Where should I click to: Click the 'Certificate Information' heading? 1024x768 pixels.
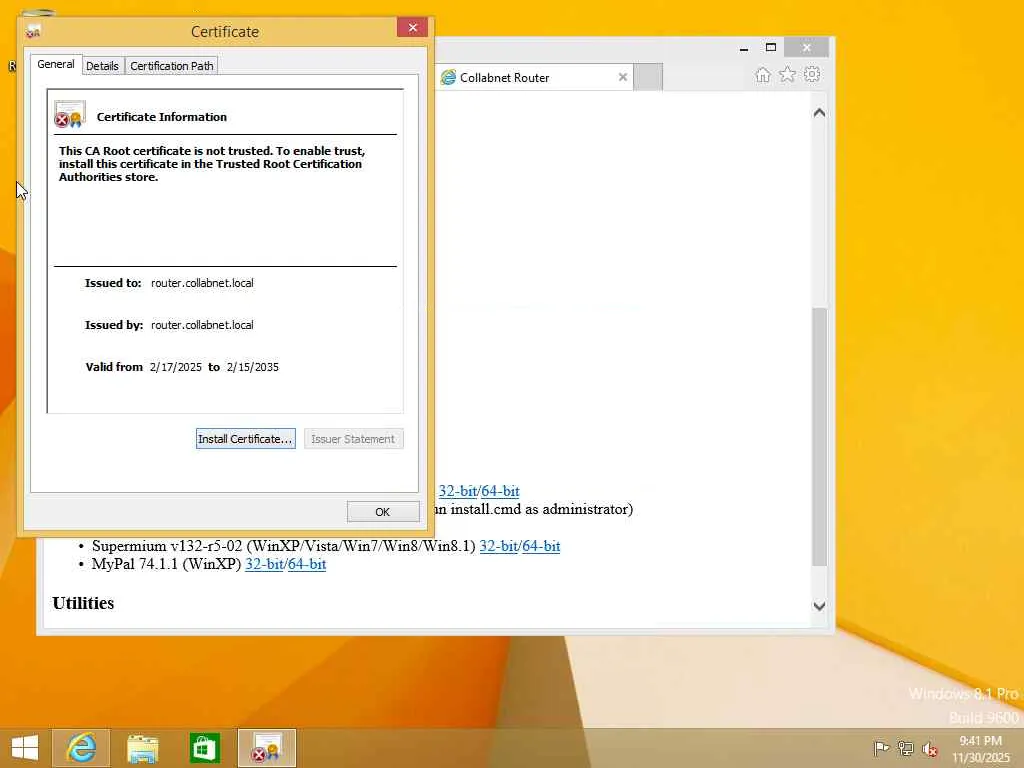162,117
